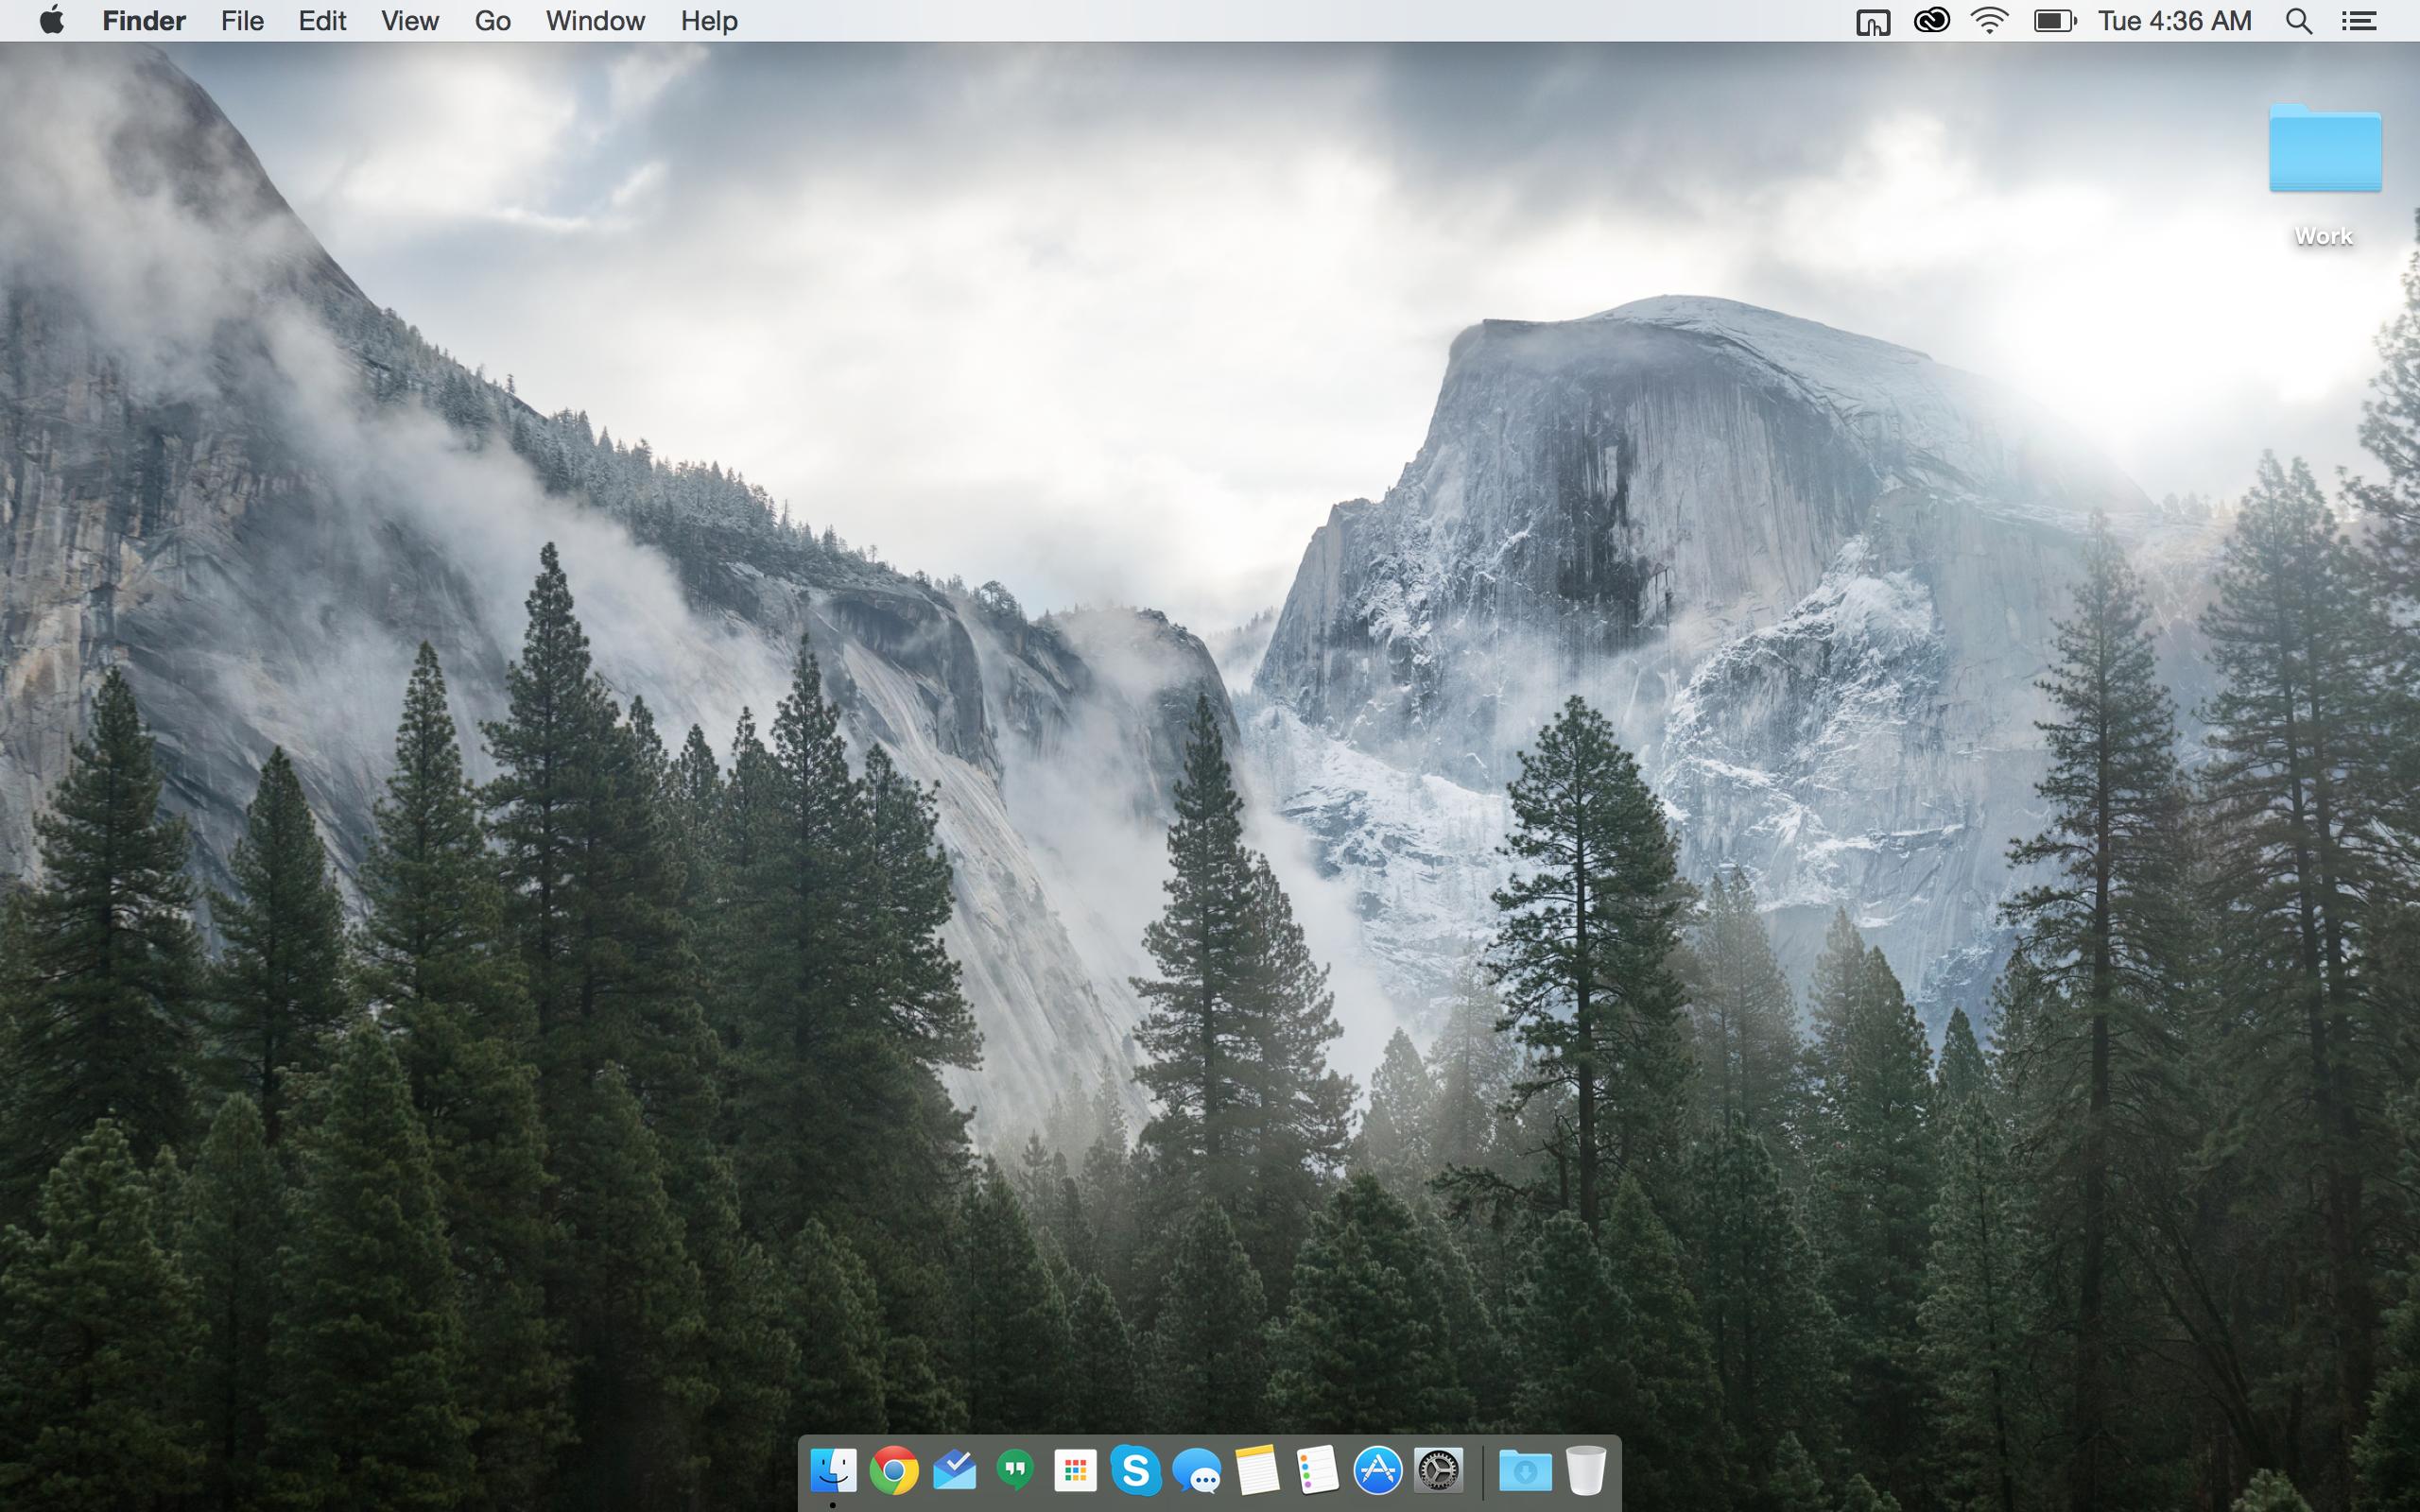Click the Spotlight search magnifier

pyautogui.click(x=2298, y=20)
